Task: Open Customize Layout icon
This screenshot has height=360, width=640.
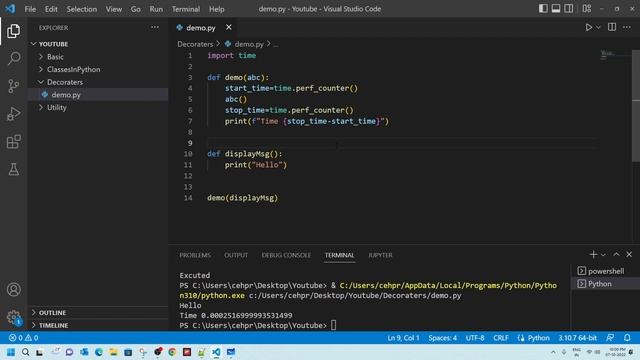Action: 587,9
